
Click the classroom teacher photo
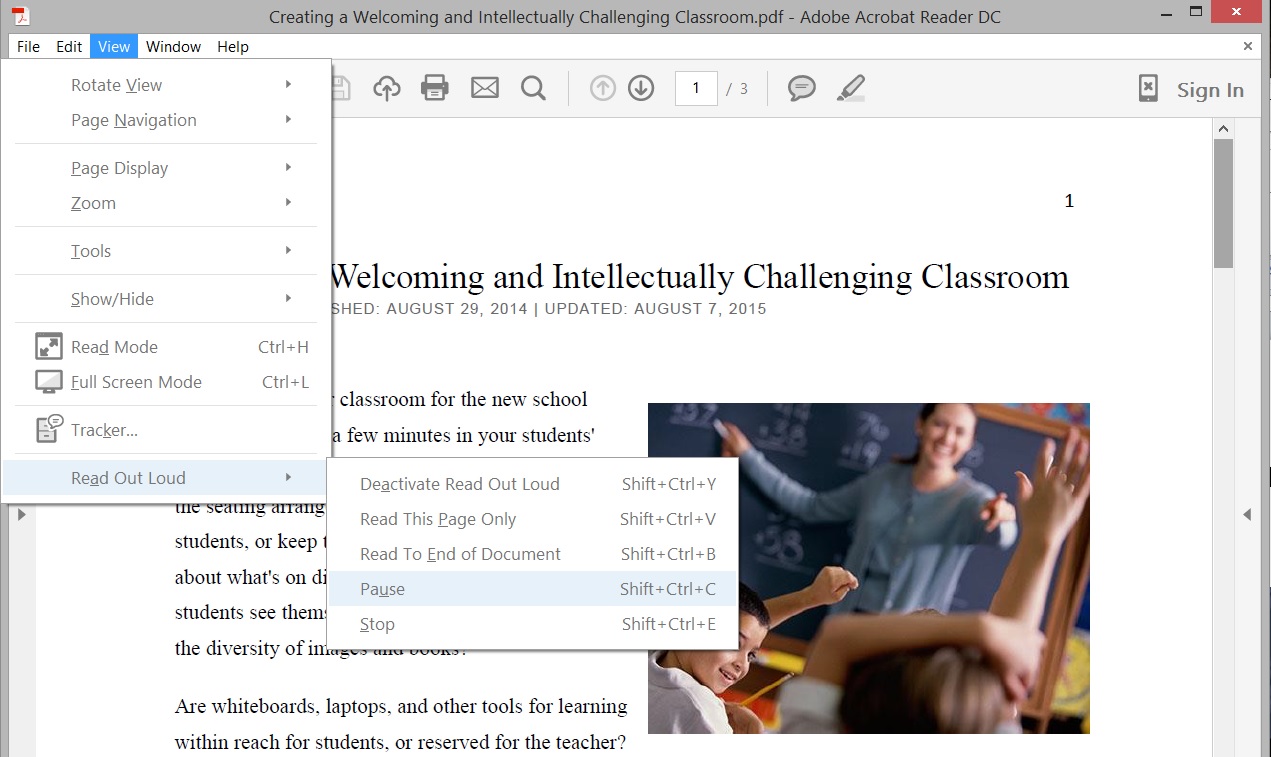[868, 568]
